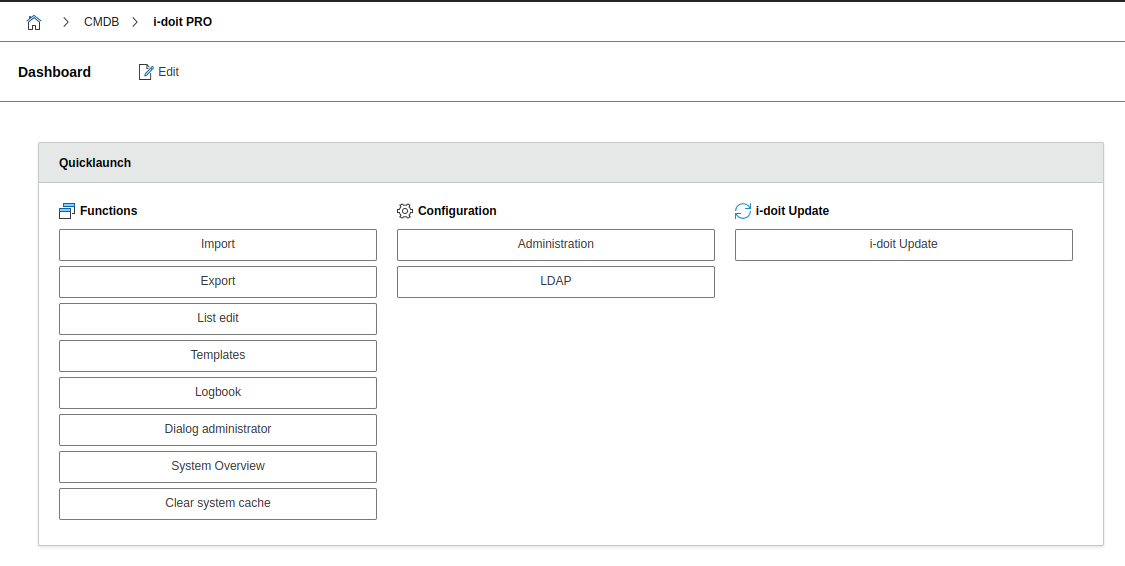Screen dimensions: 1125x566
Task: Open Dialog administrator
Action: point(218,430)
